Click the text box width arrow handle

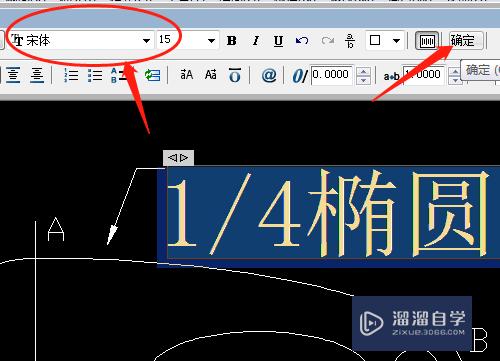coord(178,158)
